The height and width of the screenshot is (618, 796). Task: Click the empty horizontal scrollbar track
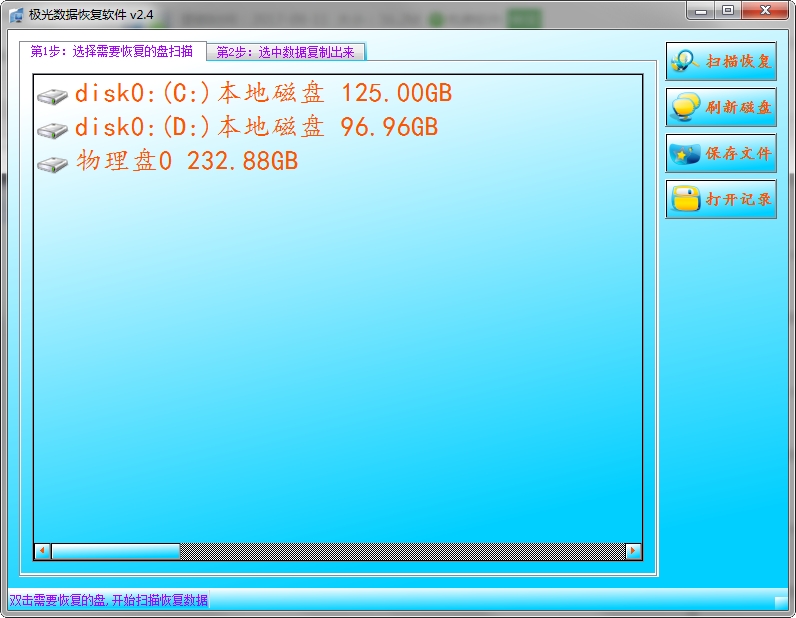[x=400, y=551]
